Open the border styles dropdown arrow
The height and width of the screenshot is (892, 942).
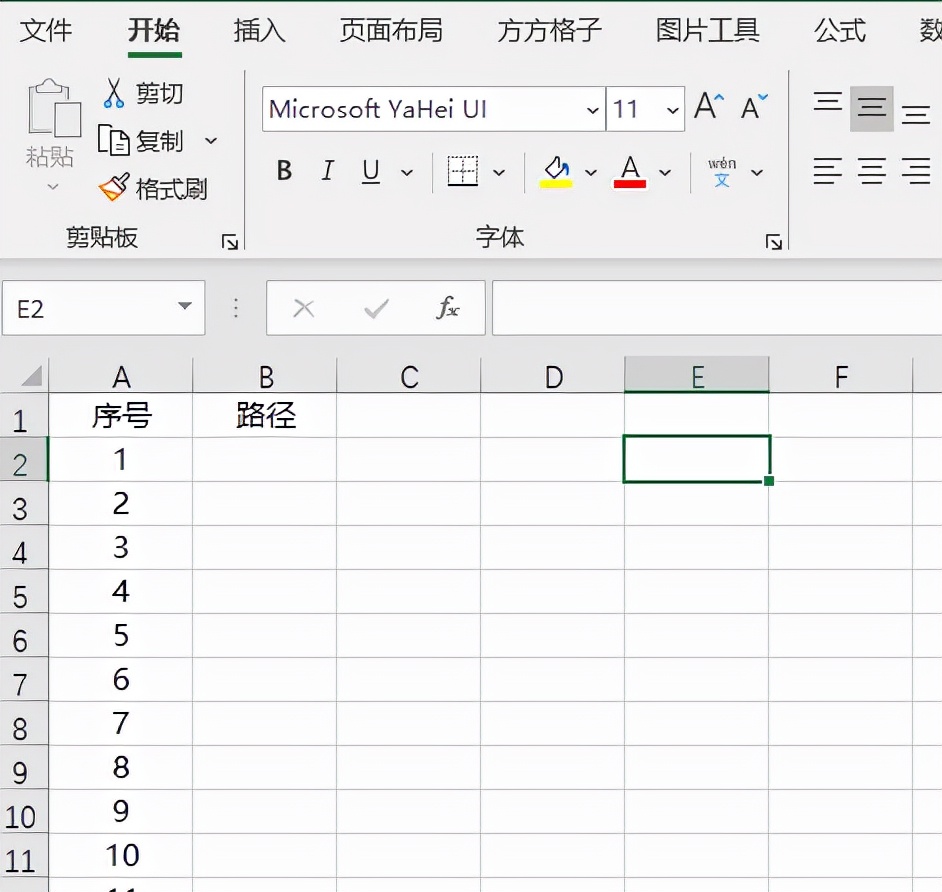499,171
